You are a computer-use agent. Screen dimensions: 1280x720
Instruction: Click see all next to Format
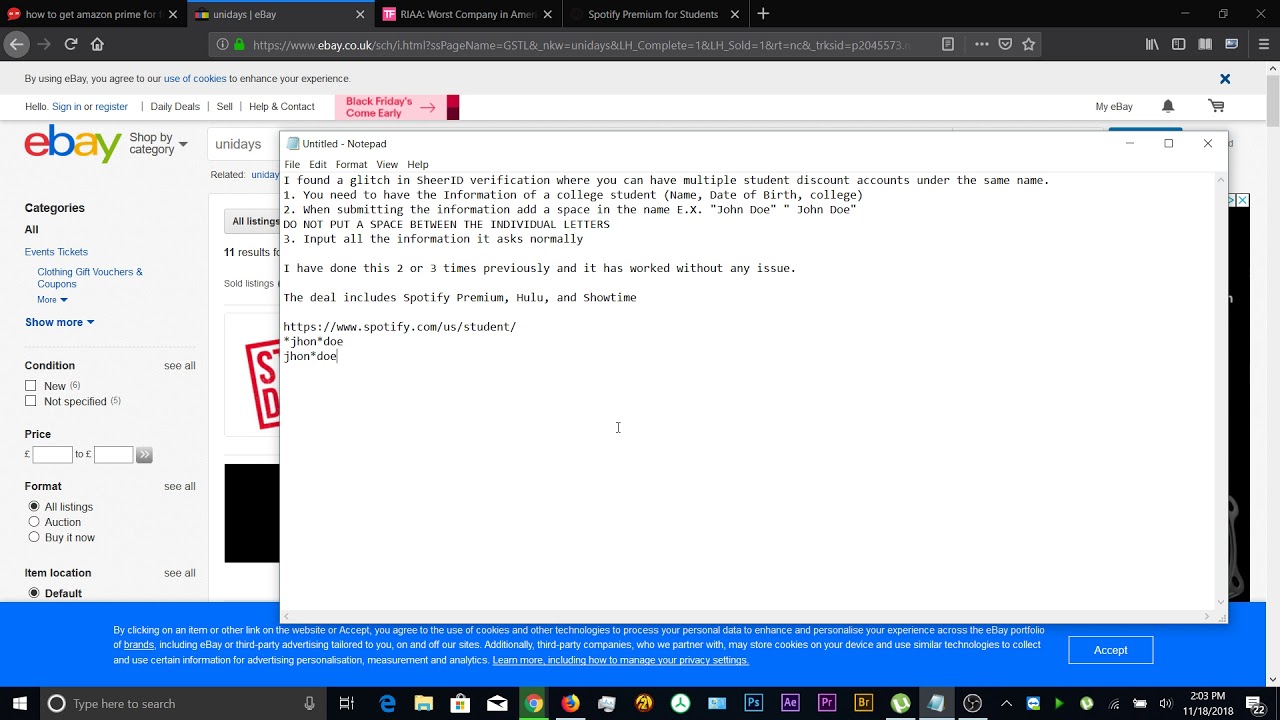coord(180,486)
